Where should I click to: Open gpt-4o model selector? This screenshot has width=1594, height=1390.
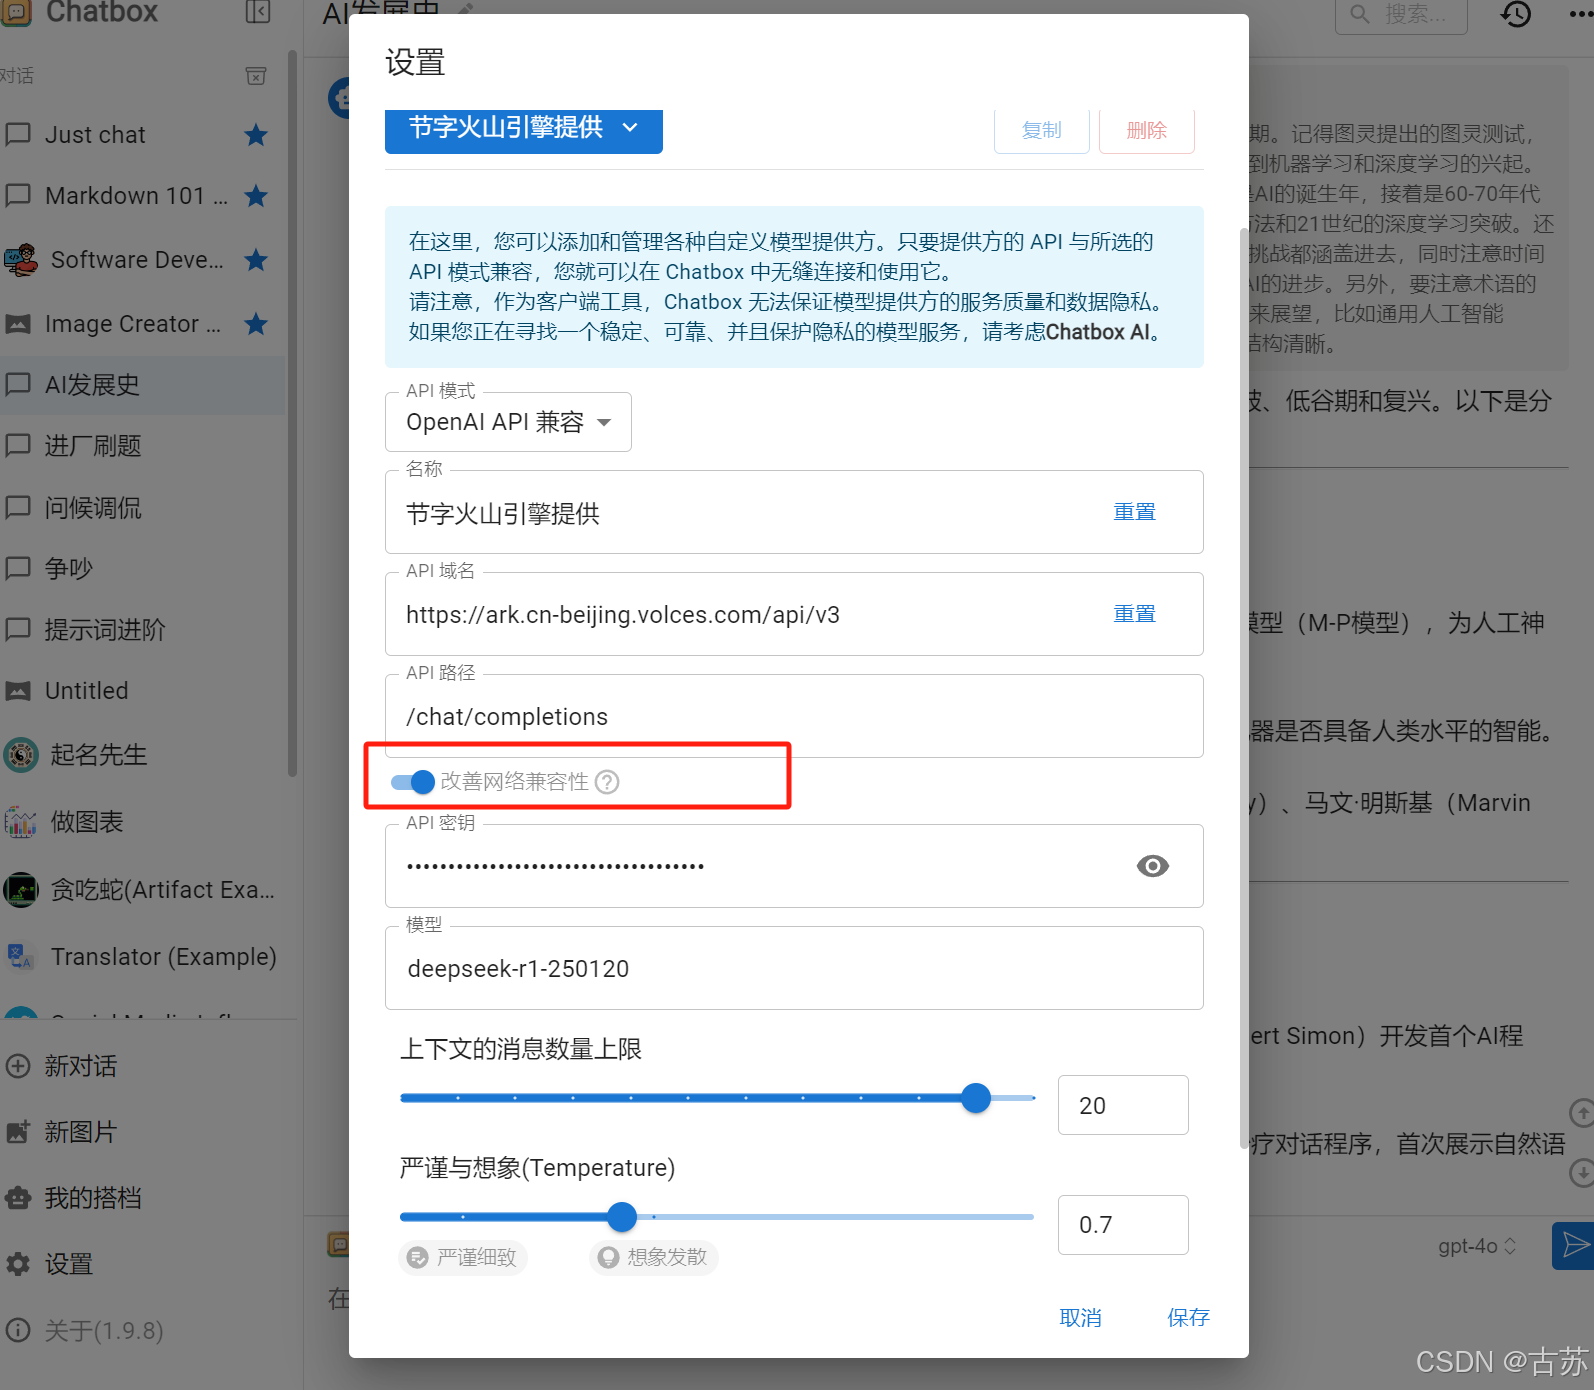pos(1478,1246)
